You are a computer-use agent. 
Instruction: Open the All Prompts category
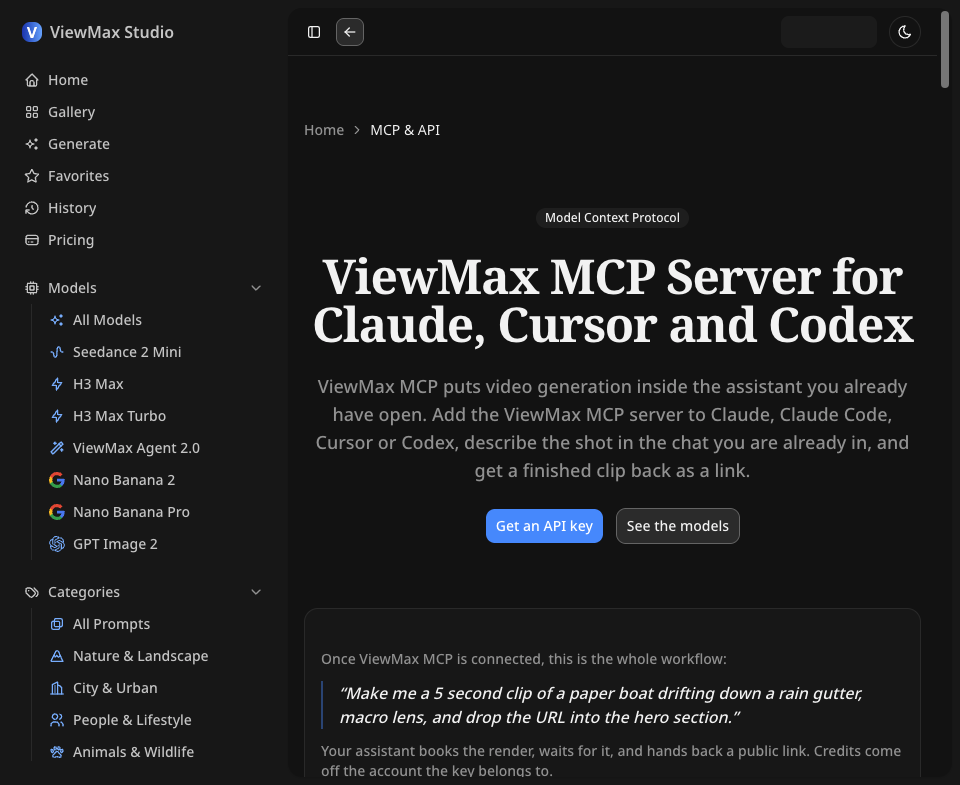point(156,624)
